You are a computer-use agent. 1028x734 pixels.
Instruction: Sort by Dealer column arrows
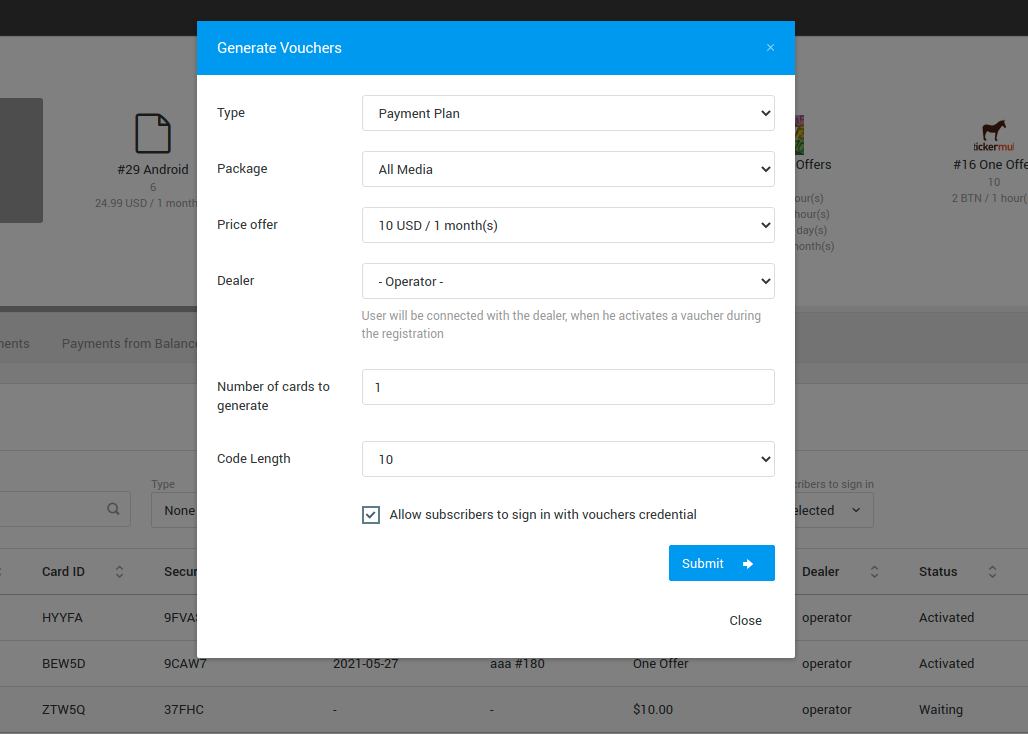click(x=874, y=572)
